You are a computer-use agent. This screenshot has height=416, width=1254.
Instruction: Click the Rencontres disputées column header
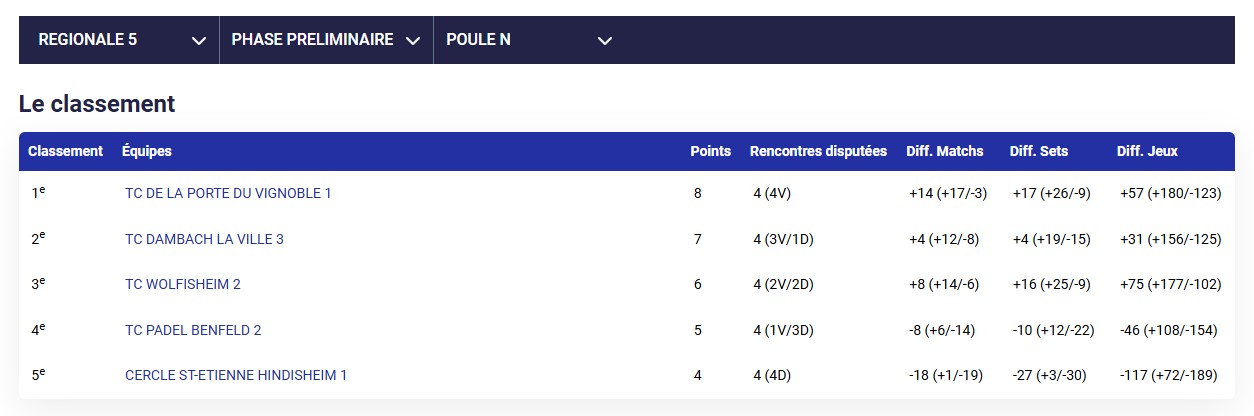coord(818,152)
